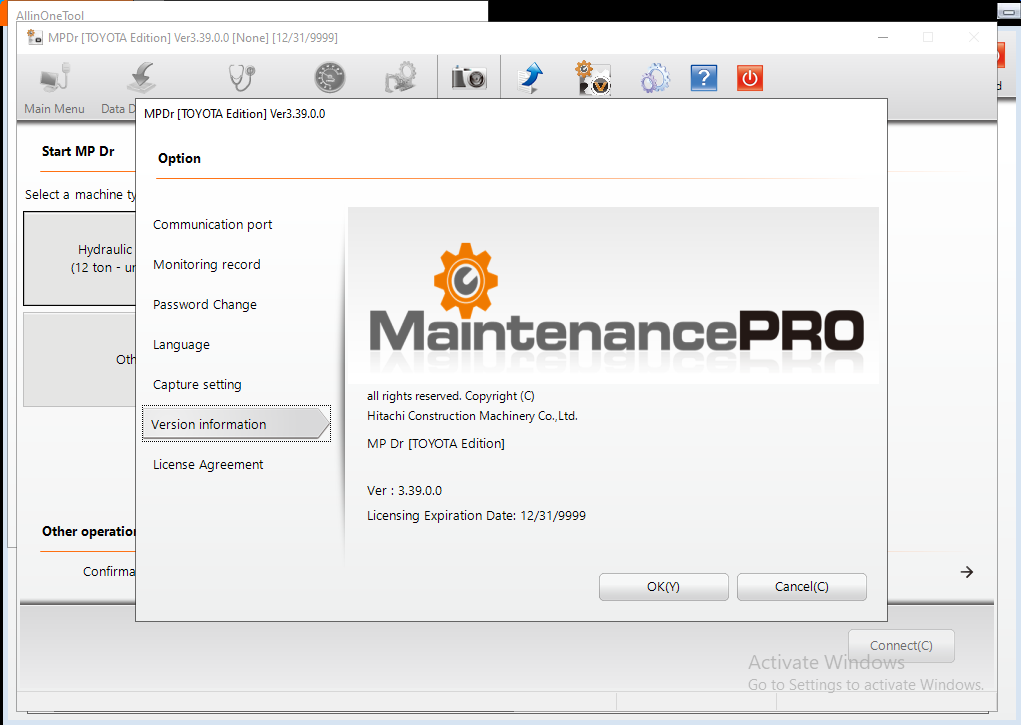
Task: Open help with blue question mark
Action: click(704, 78)
